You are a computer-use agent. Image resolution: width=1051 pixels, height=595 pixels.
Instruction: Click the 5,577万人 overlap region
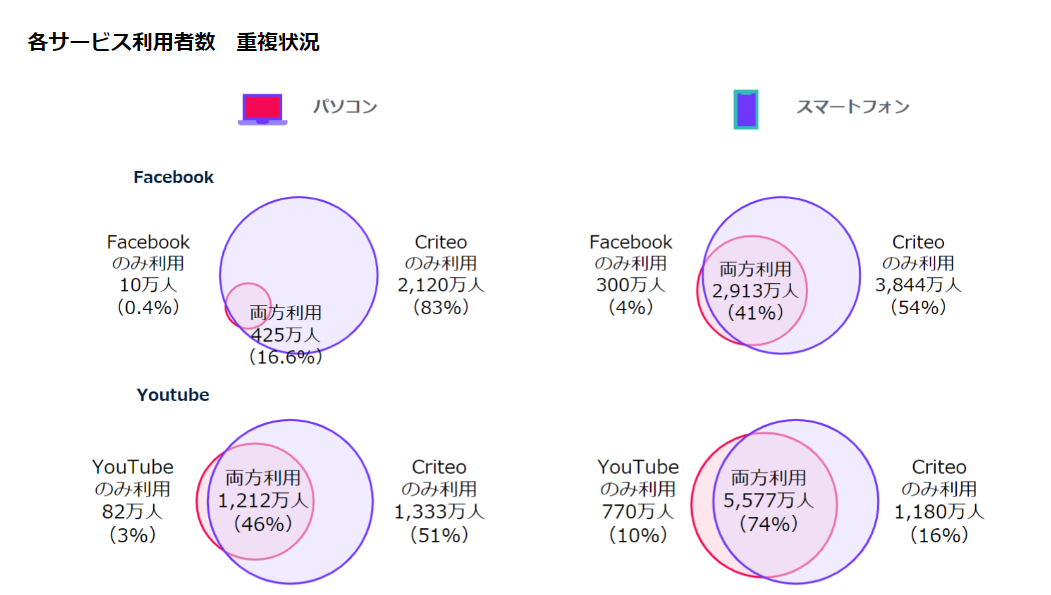coord(768,500)
